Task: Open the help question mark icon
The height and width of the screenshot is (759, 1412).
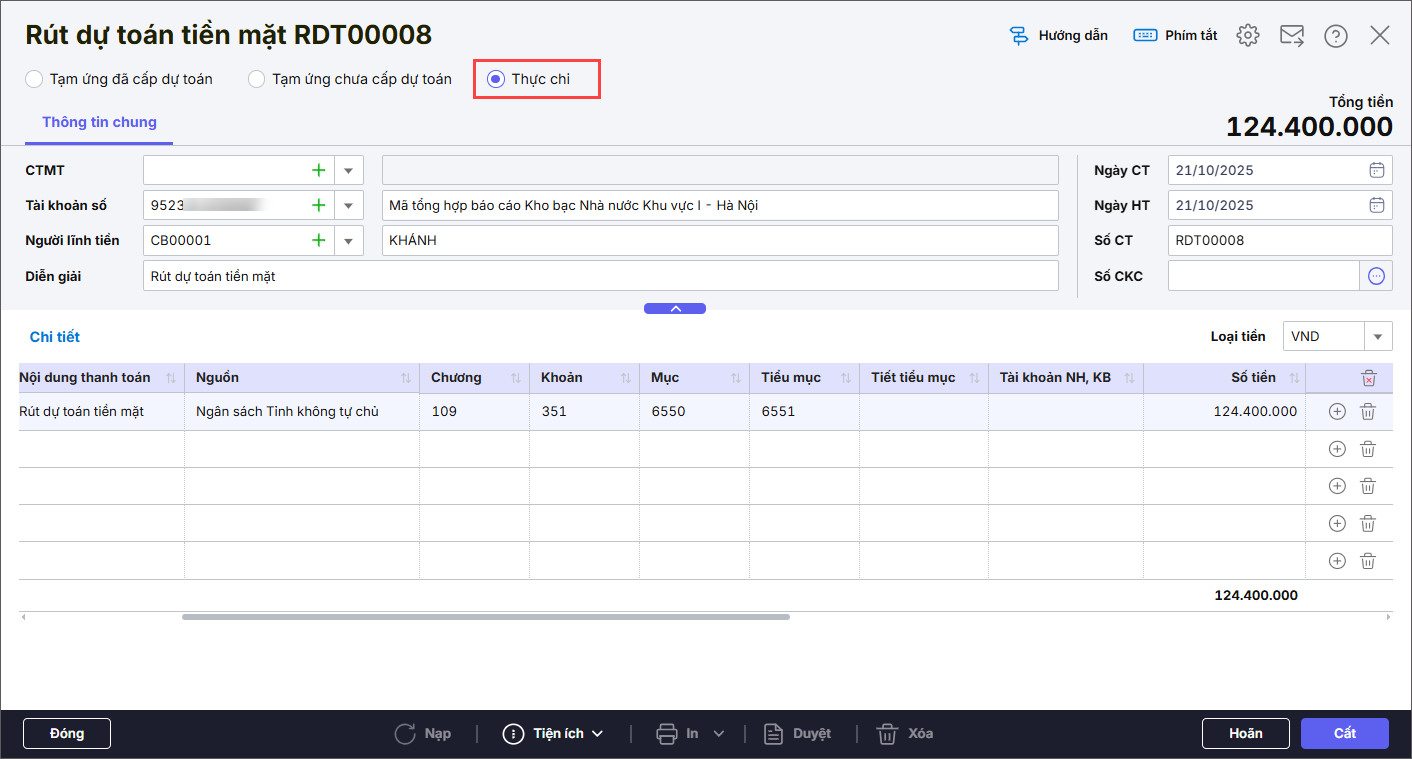Action: pyautogui.click(x=1335, y=36)
